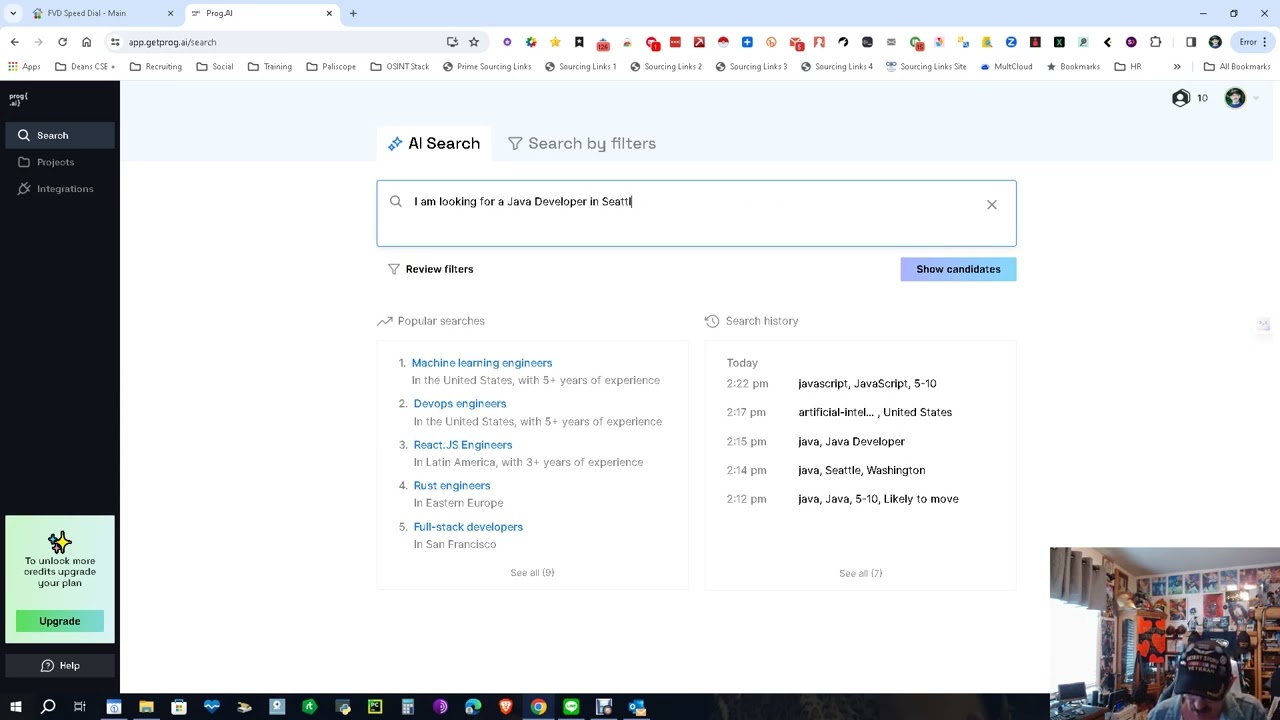Click the credits icon next to 10

[x=1181, y=98]
